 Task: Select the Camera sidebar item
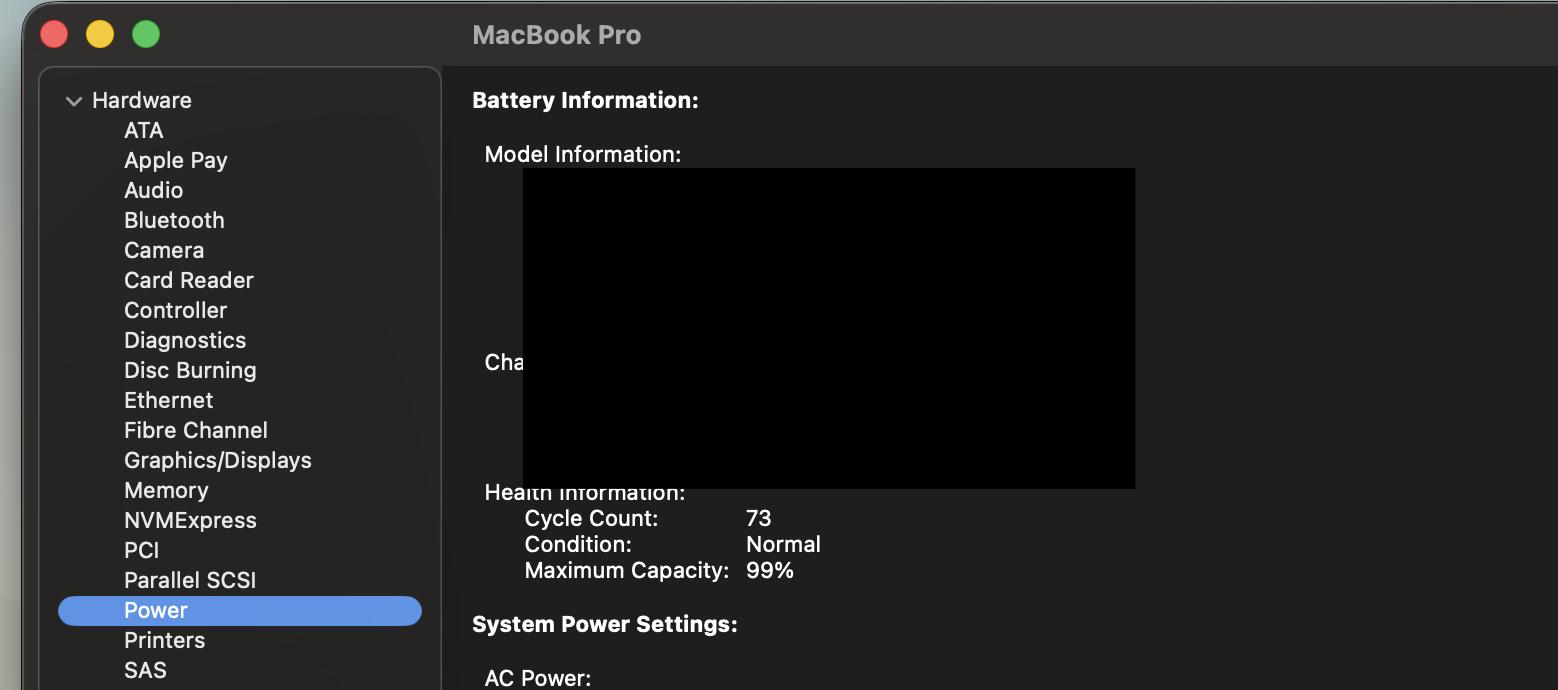coord(164,250)
